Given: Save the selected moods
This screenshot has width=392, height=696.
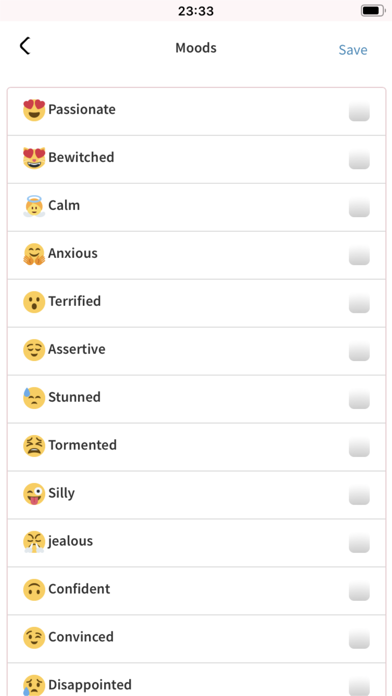Looking at the screenshot, I should point(353,50).
